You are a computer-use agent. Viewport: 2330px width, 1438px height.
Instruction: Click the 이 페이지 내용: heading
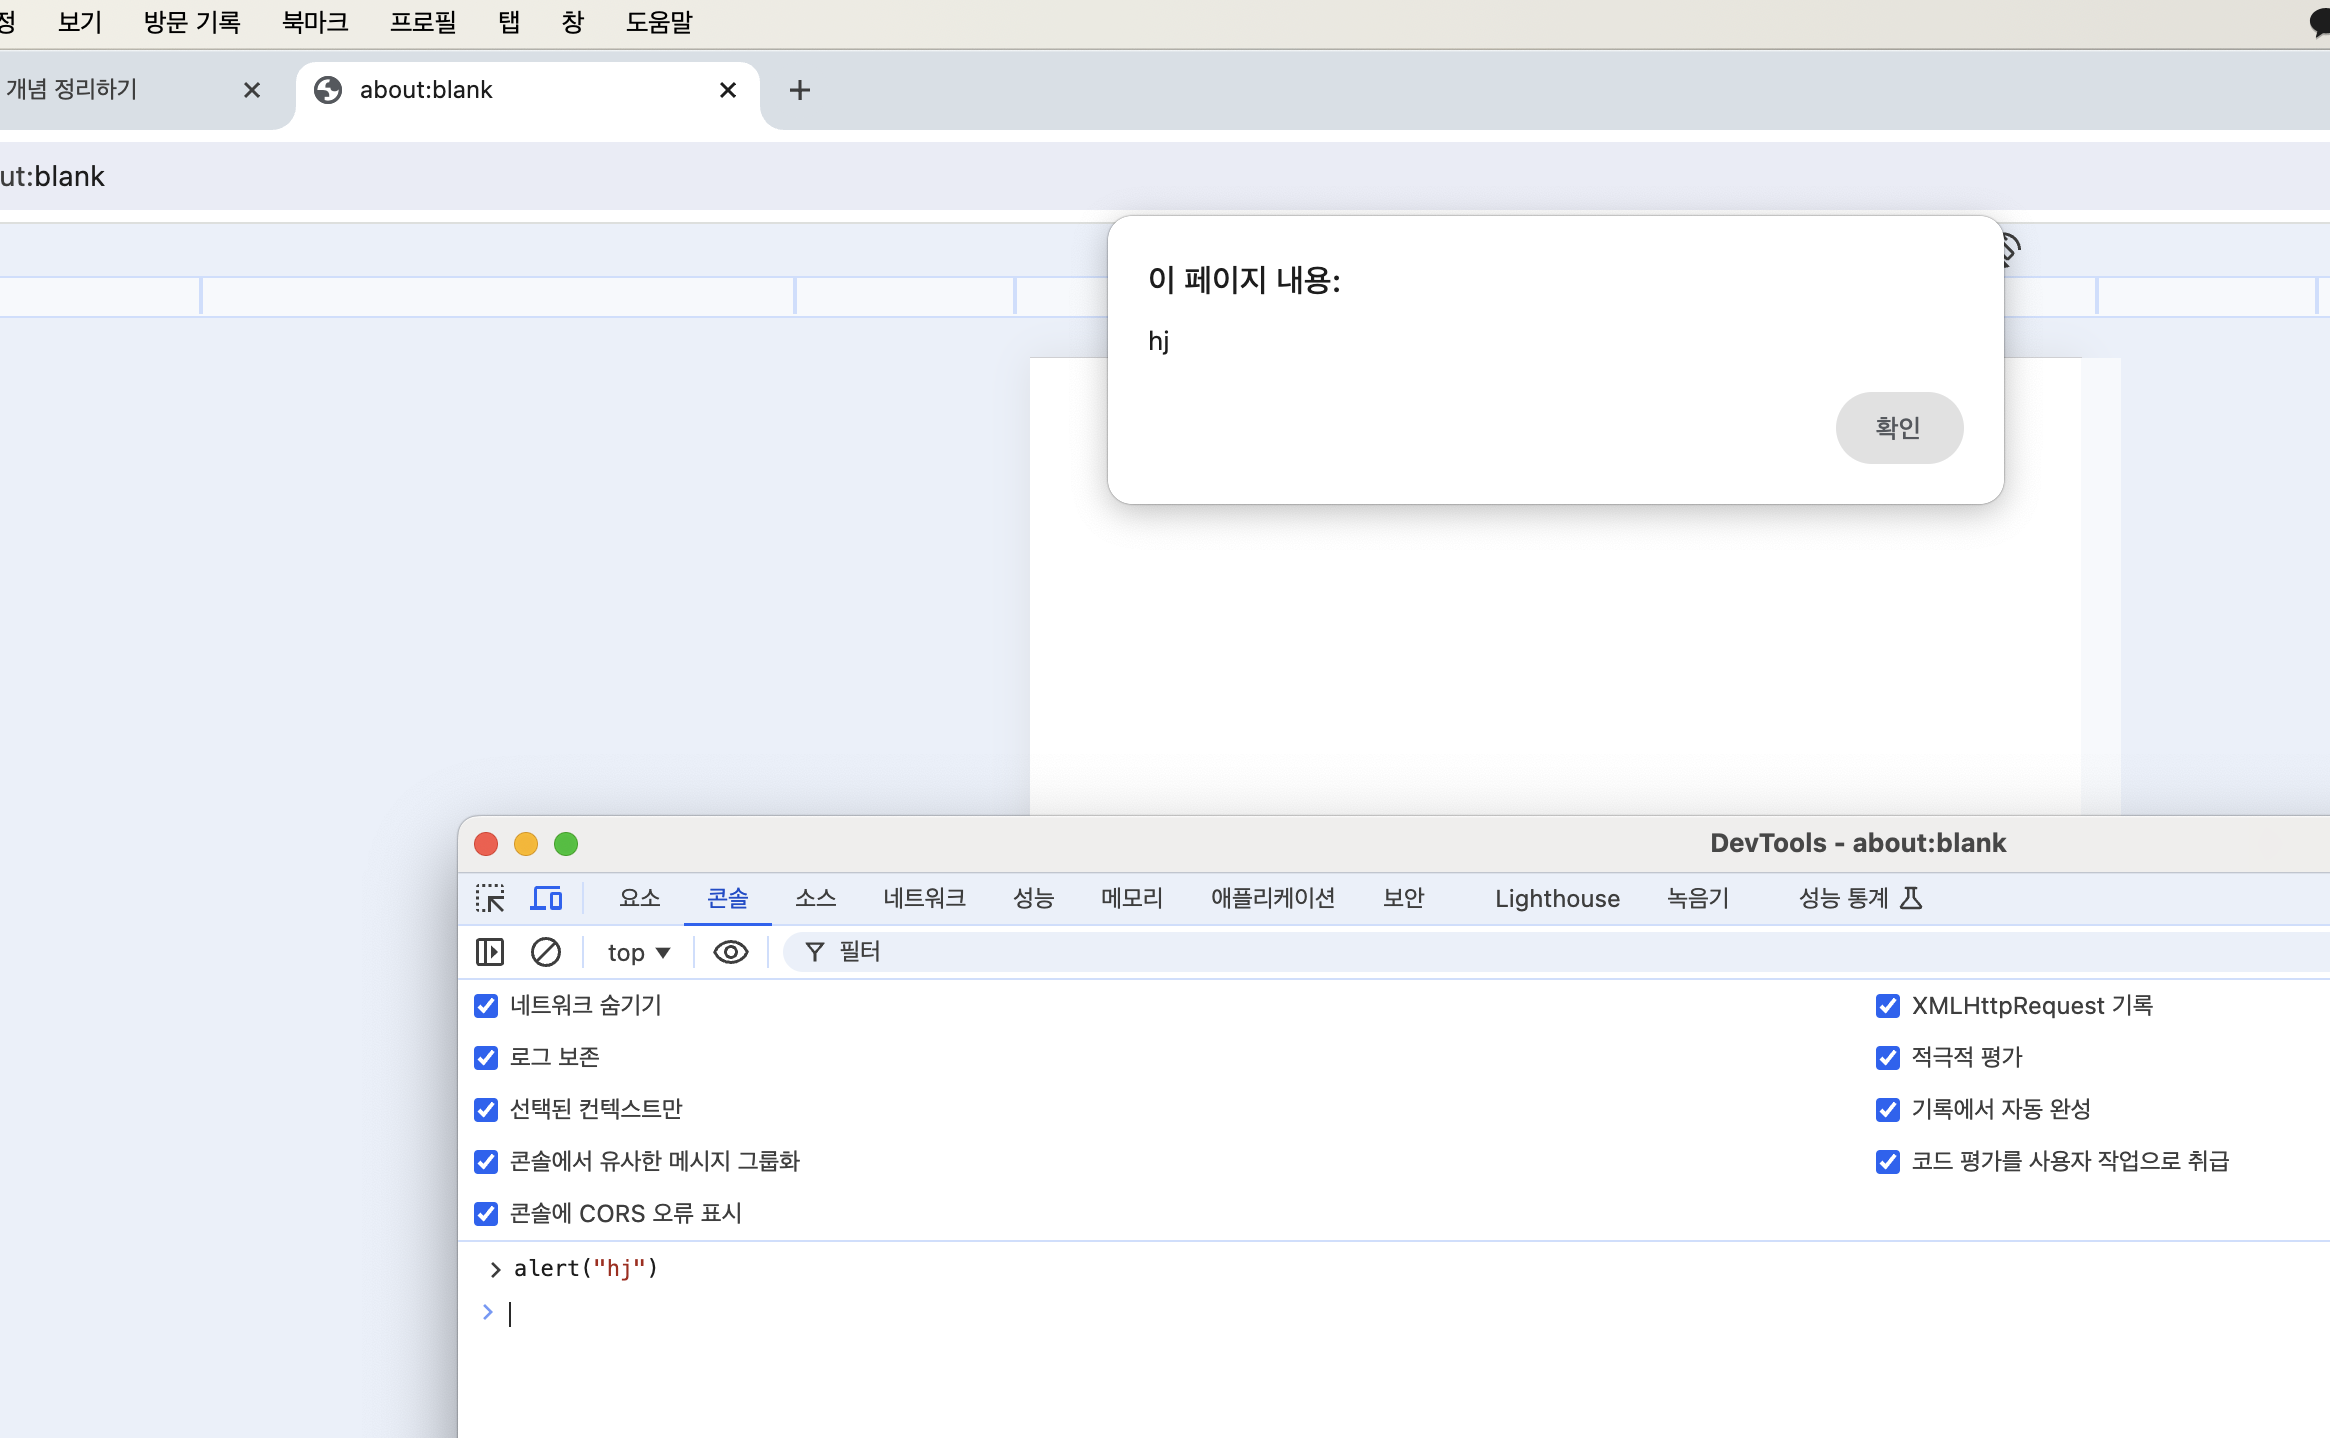pos(1244,280)
